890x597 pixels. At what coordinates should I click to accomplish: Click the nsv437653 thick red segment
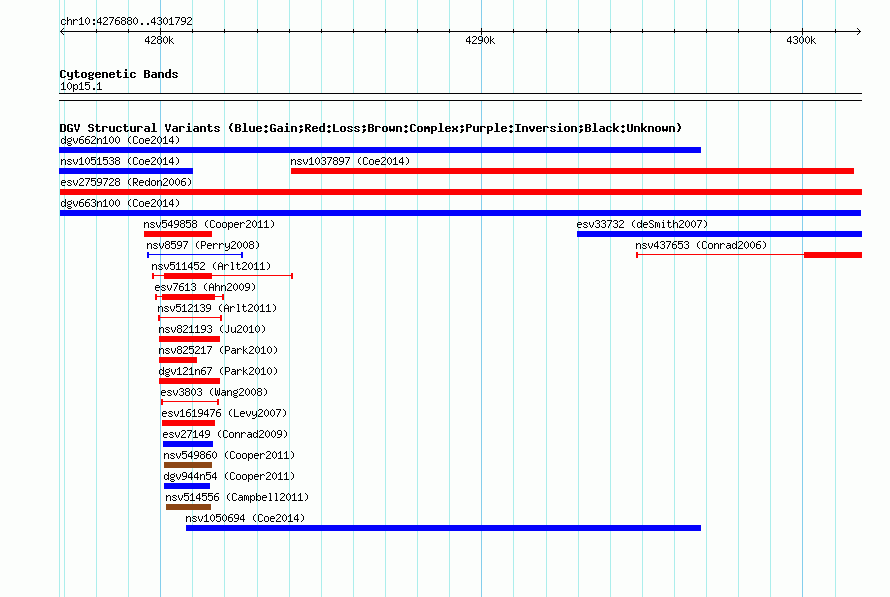pos(833,255)
